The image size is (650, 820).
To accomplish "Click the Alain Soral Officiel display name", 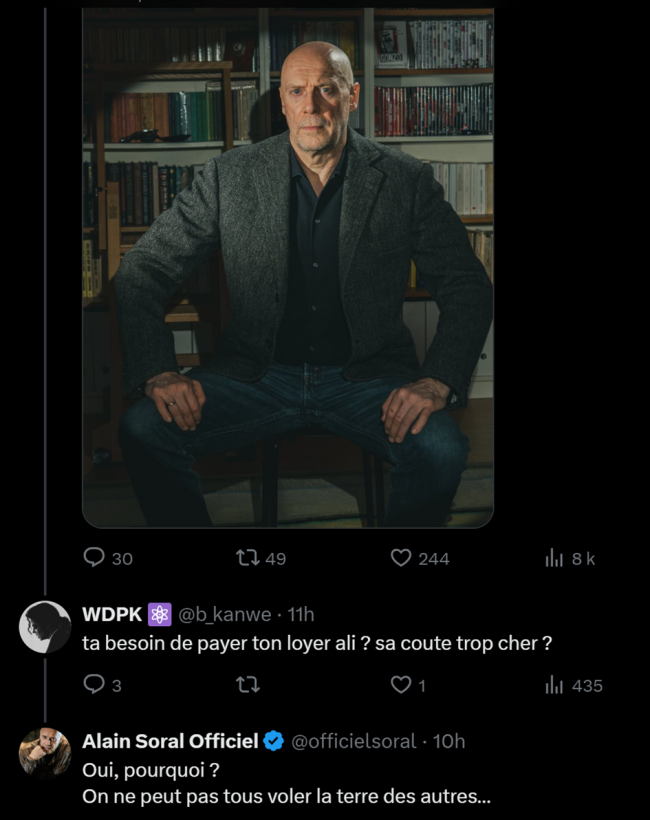I will click(x=170, y=741).
